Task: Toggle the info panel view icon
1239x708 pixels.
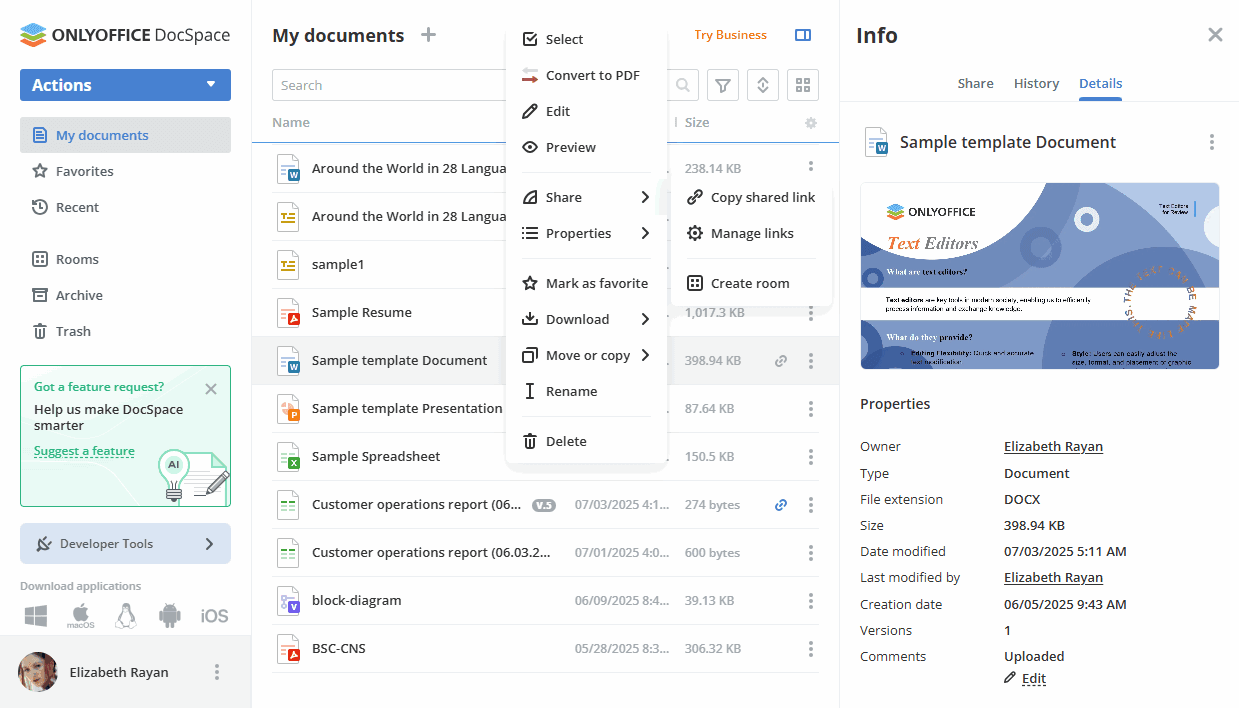Action: [x=803, y=35]
